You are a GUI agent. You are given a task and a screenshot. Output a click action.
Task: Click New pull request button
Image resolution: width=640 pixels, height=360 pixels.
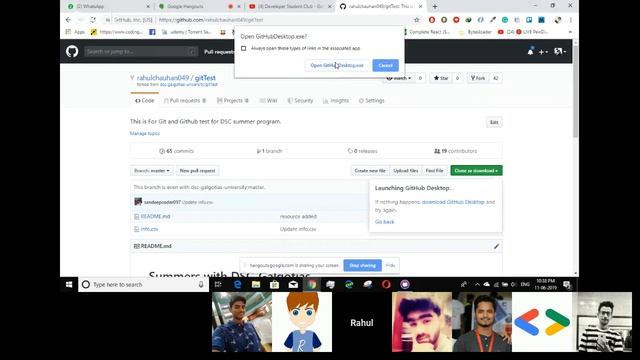[x=198, y=171]
